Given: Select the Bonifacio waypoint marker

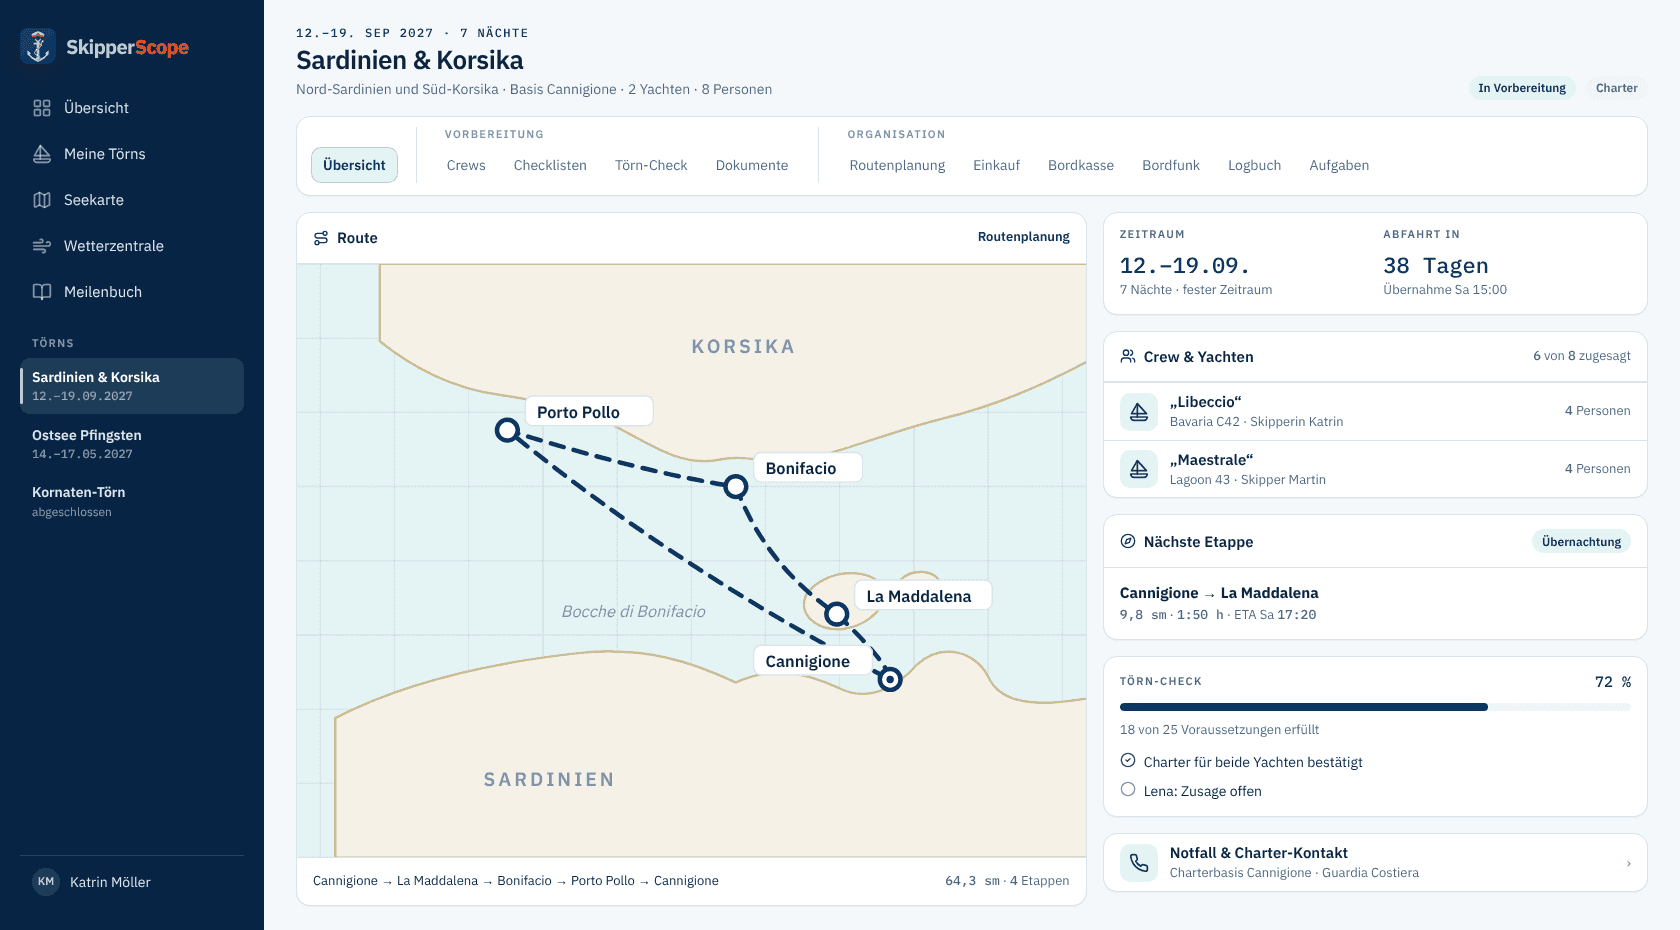Looking at the screenshot, I should [x=736, y=487].
